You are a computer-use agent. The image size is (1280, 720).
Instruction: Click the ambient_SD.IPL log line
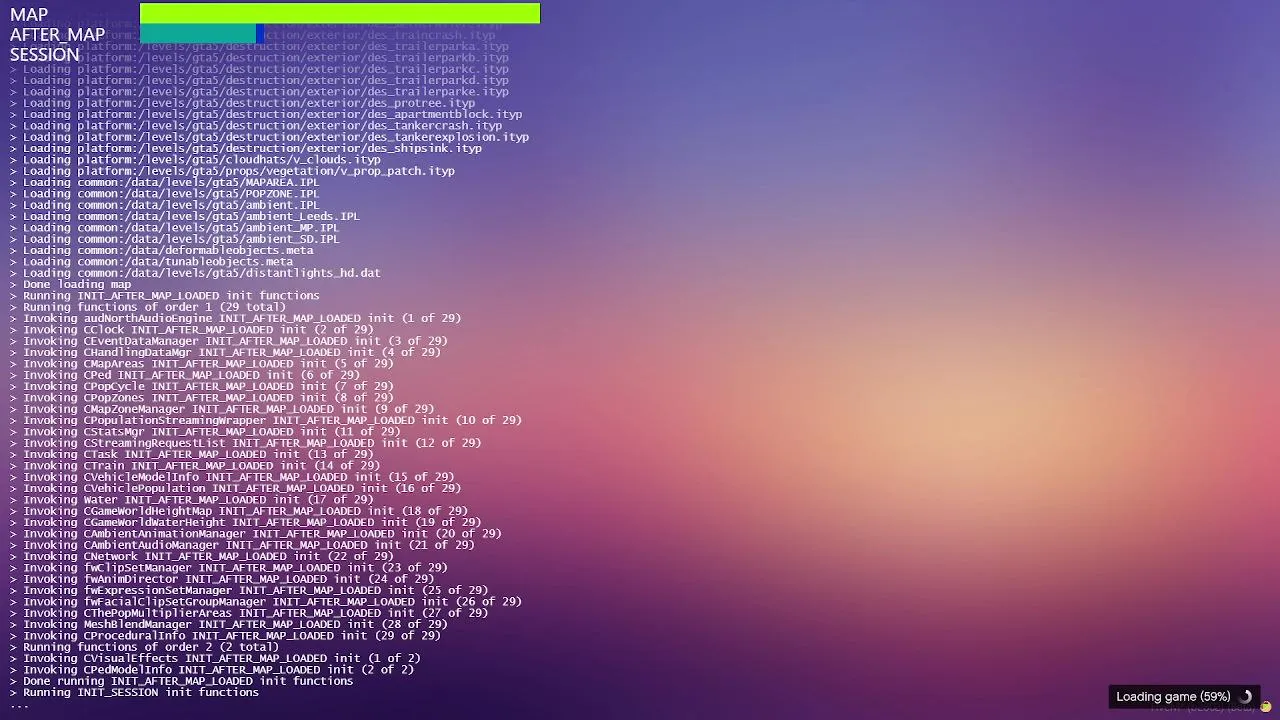click(x=175, y=239)
